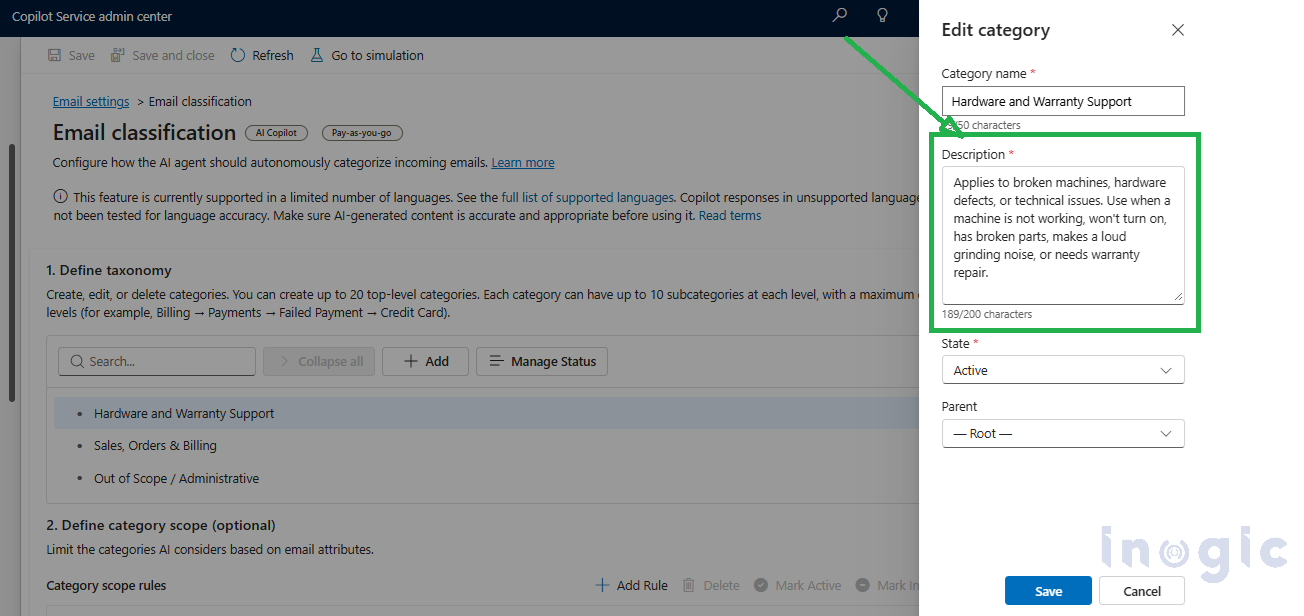The image size is (1304, 616).
Task: Click the check icon next to Mark Active
Action: tap(761, 585)
